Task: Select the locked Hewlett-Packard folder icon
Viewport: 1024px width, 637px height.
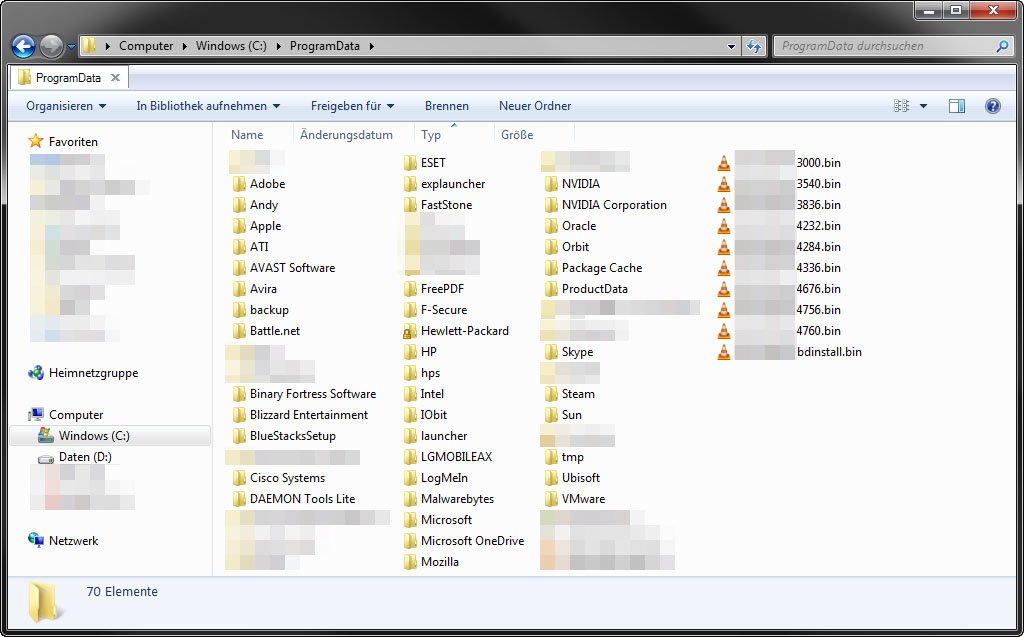Action: (x=410, y=331)
